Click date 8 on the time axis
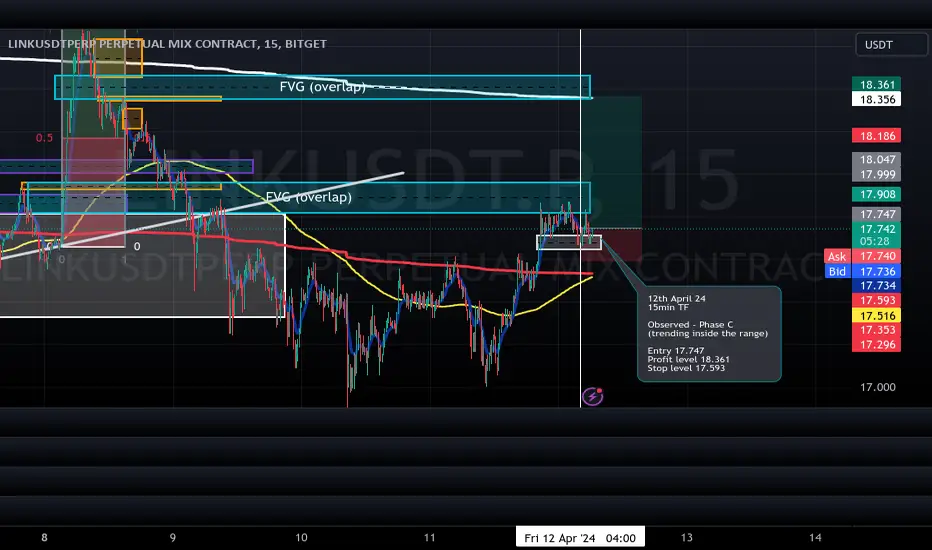932x550 pixels. (x=44, y=538)
